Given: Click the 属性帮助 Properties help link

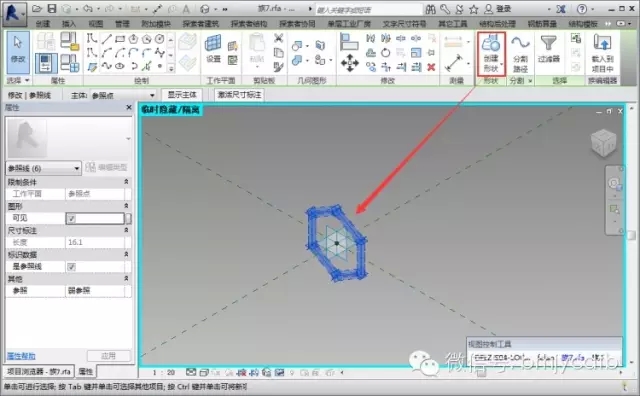Looking at the screenshot, I should coord(21,356).
